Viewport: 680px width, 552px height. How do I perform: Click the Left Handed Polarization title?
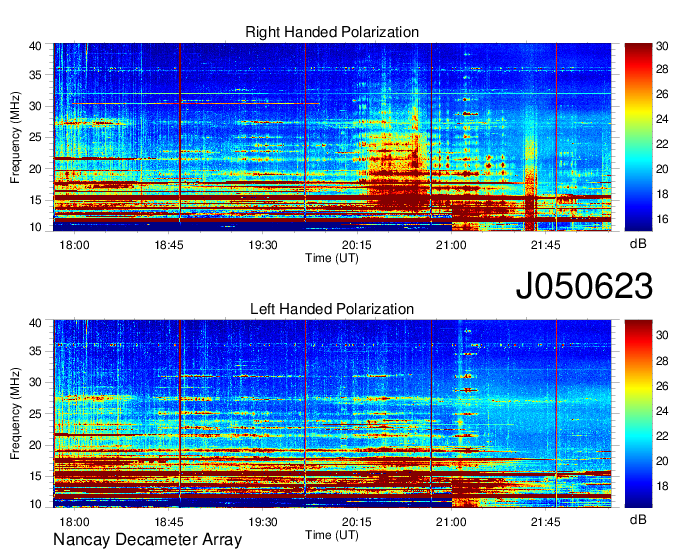point(332,309)
